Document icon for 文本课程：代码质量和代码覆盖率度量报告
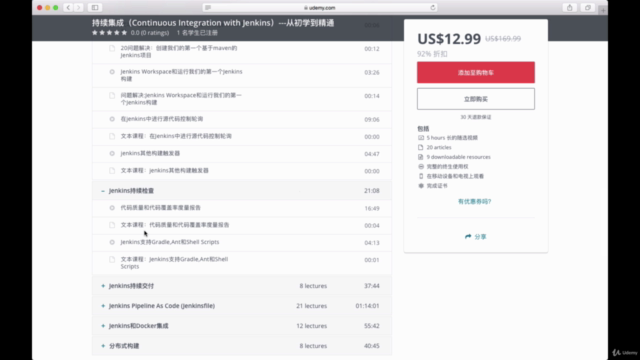This screenshot has width=640, height=360. click(x=112, y=225)
